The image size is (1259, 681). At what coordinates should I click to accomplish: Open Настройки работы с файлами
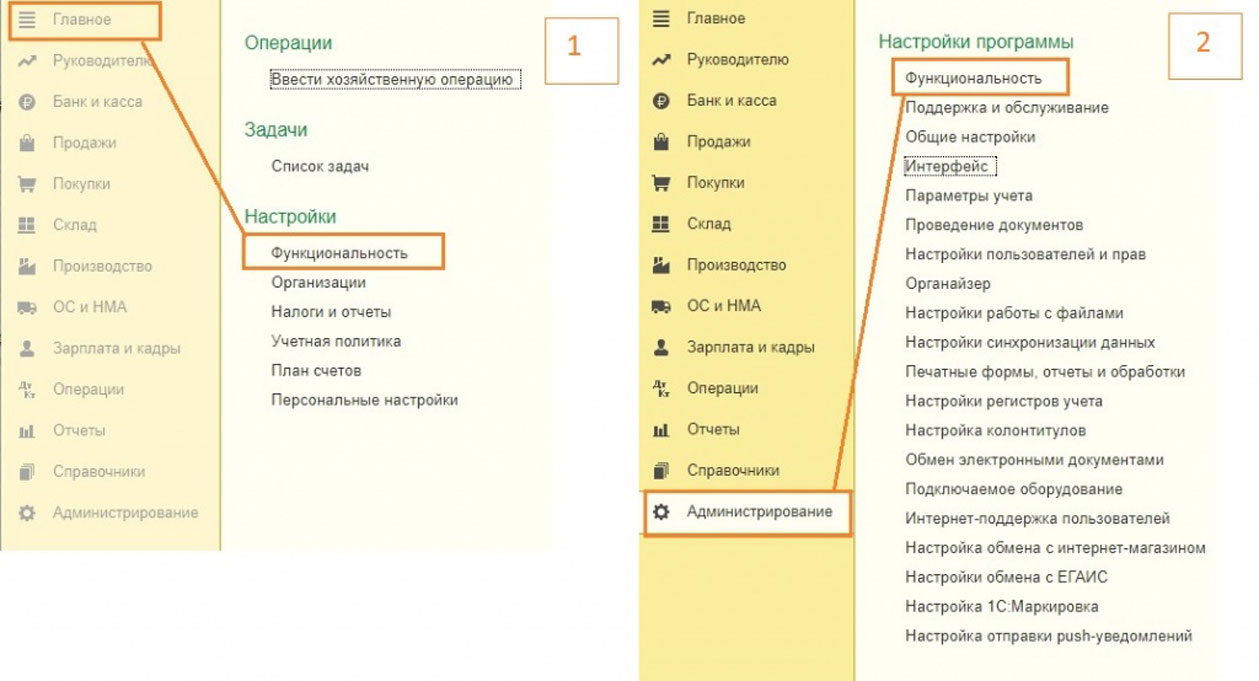click(1015, 313)
